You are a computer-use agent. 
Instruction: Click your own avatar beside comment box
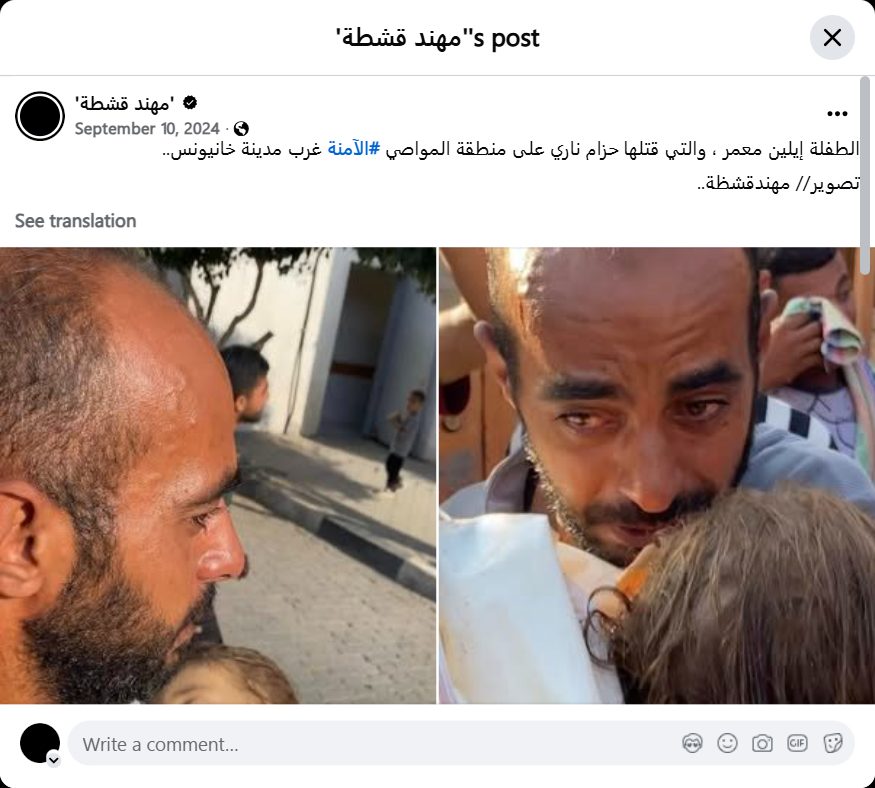40,743
